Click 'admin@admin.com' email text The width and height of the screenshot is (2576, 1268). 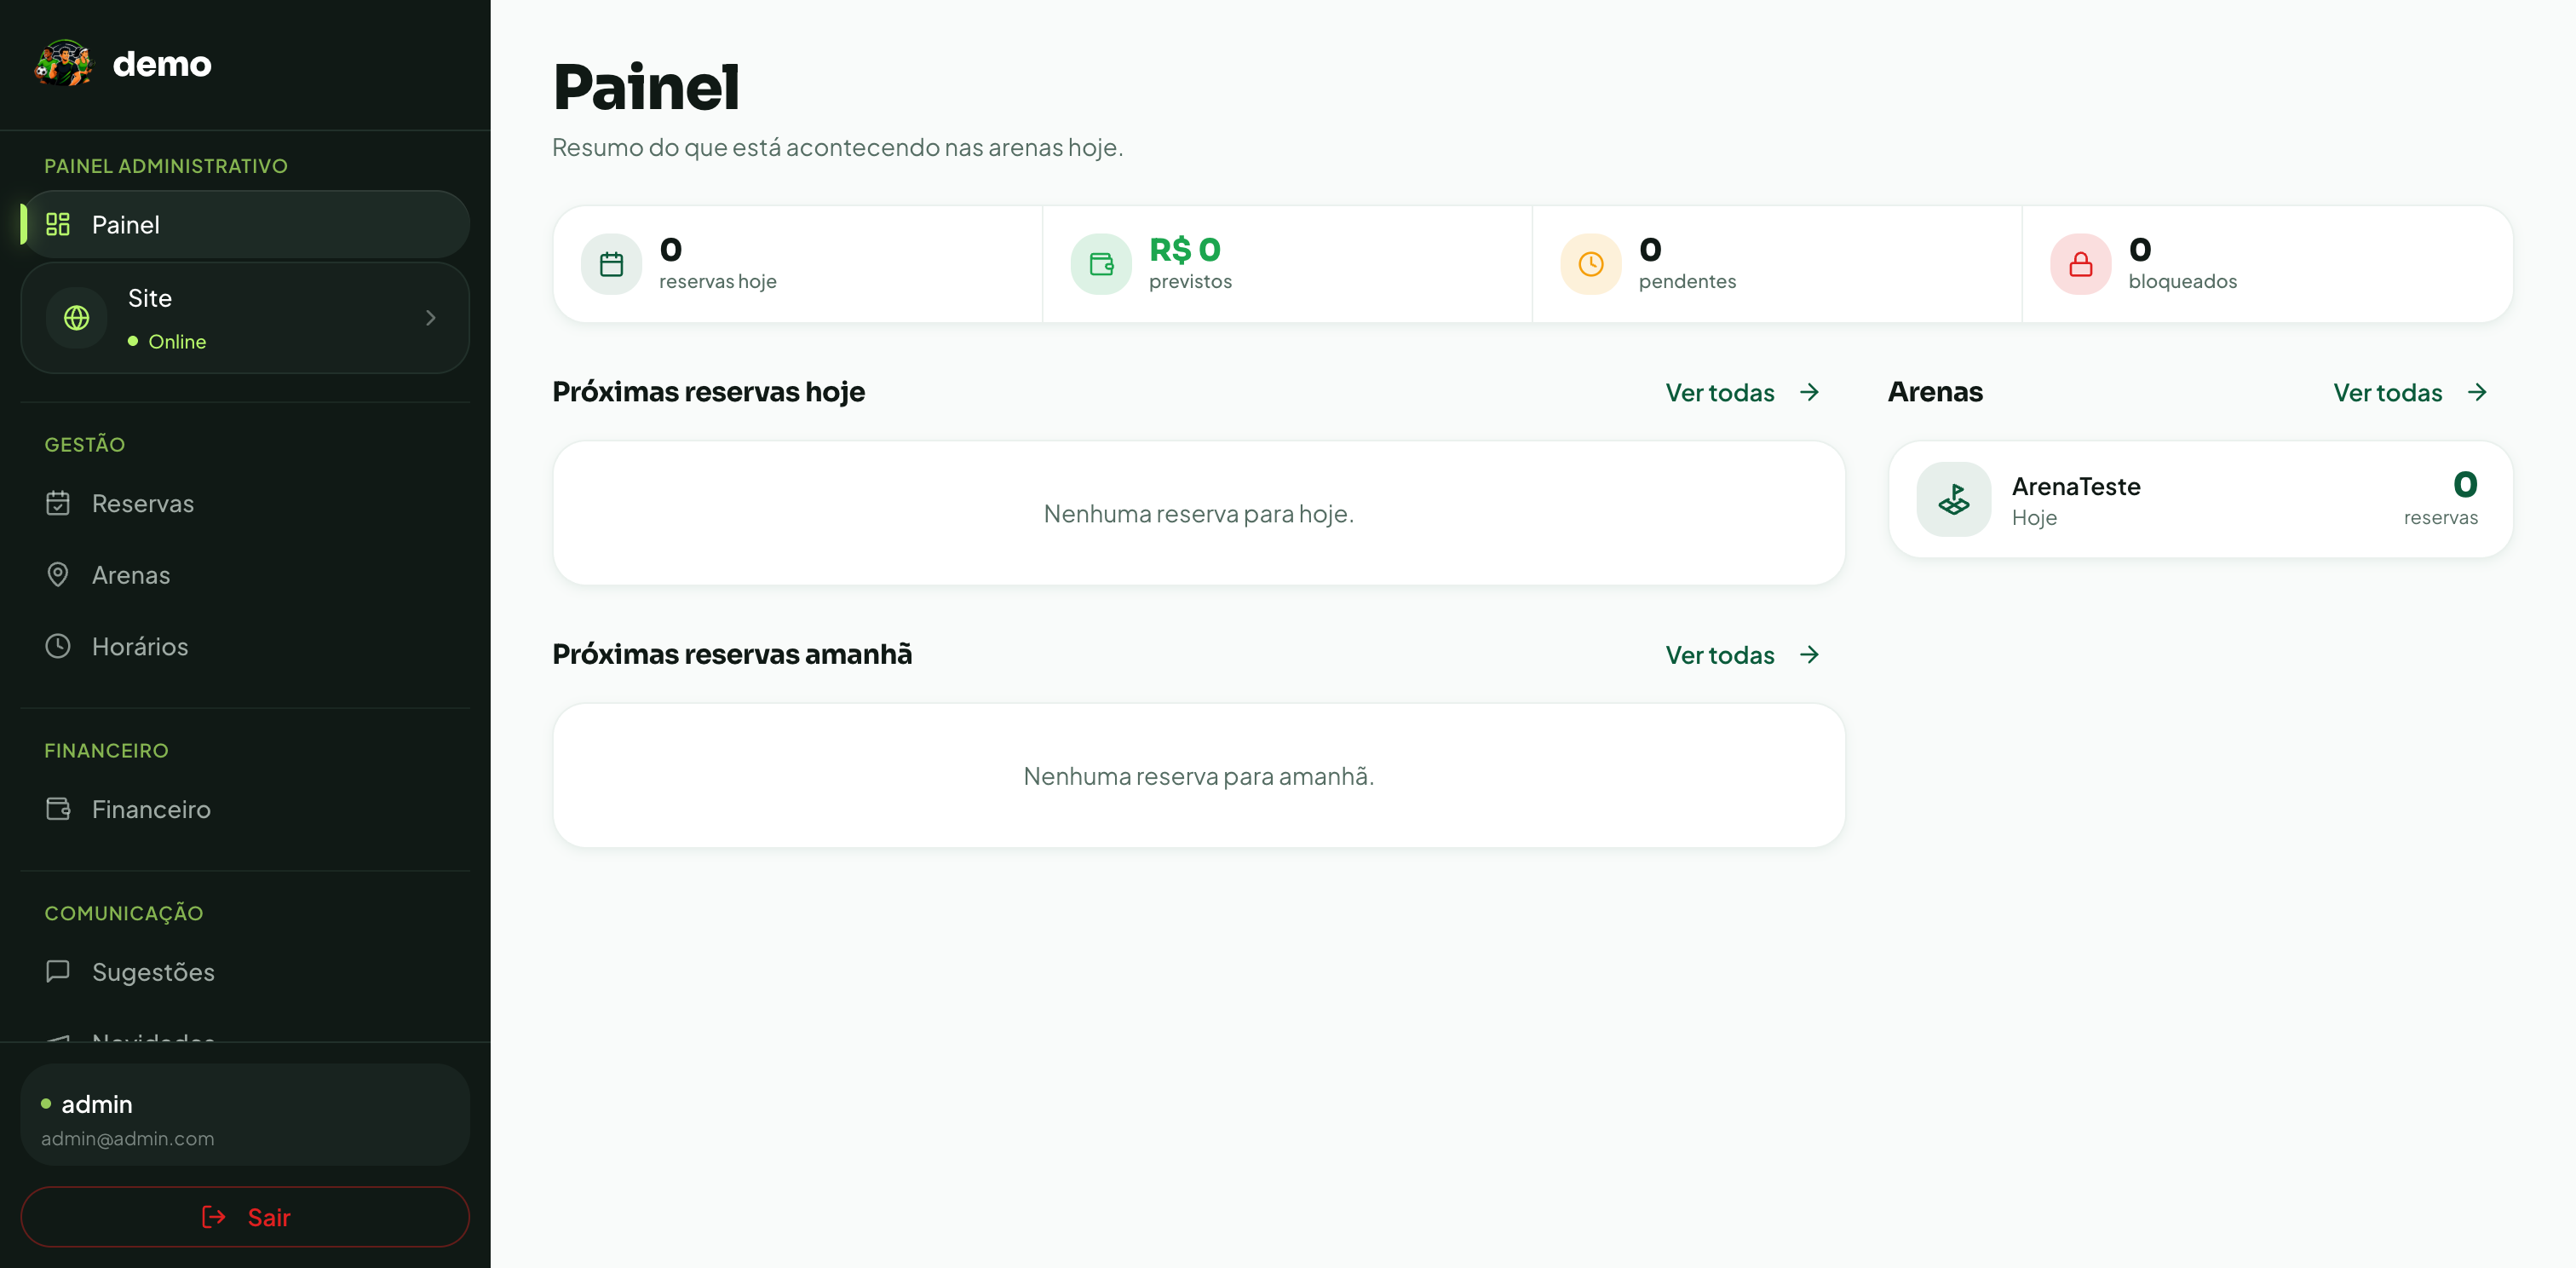coord(127,1138)
